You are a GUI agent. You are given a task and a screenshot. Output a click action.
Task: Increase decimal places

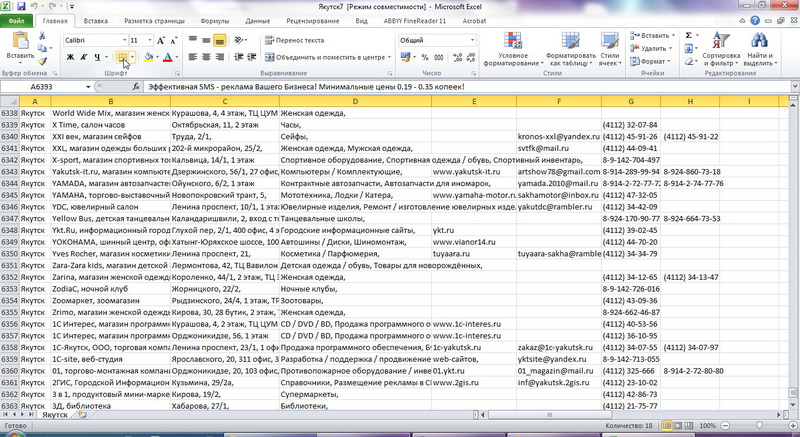(x=458, y=57)
